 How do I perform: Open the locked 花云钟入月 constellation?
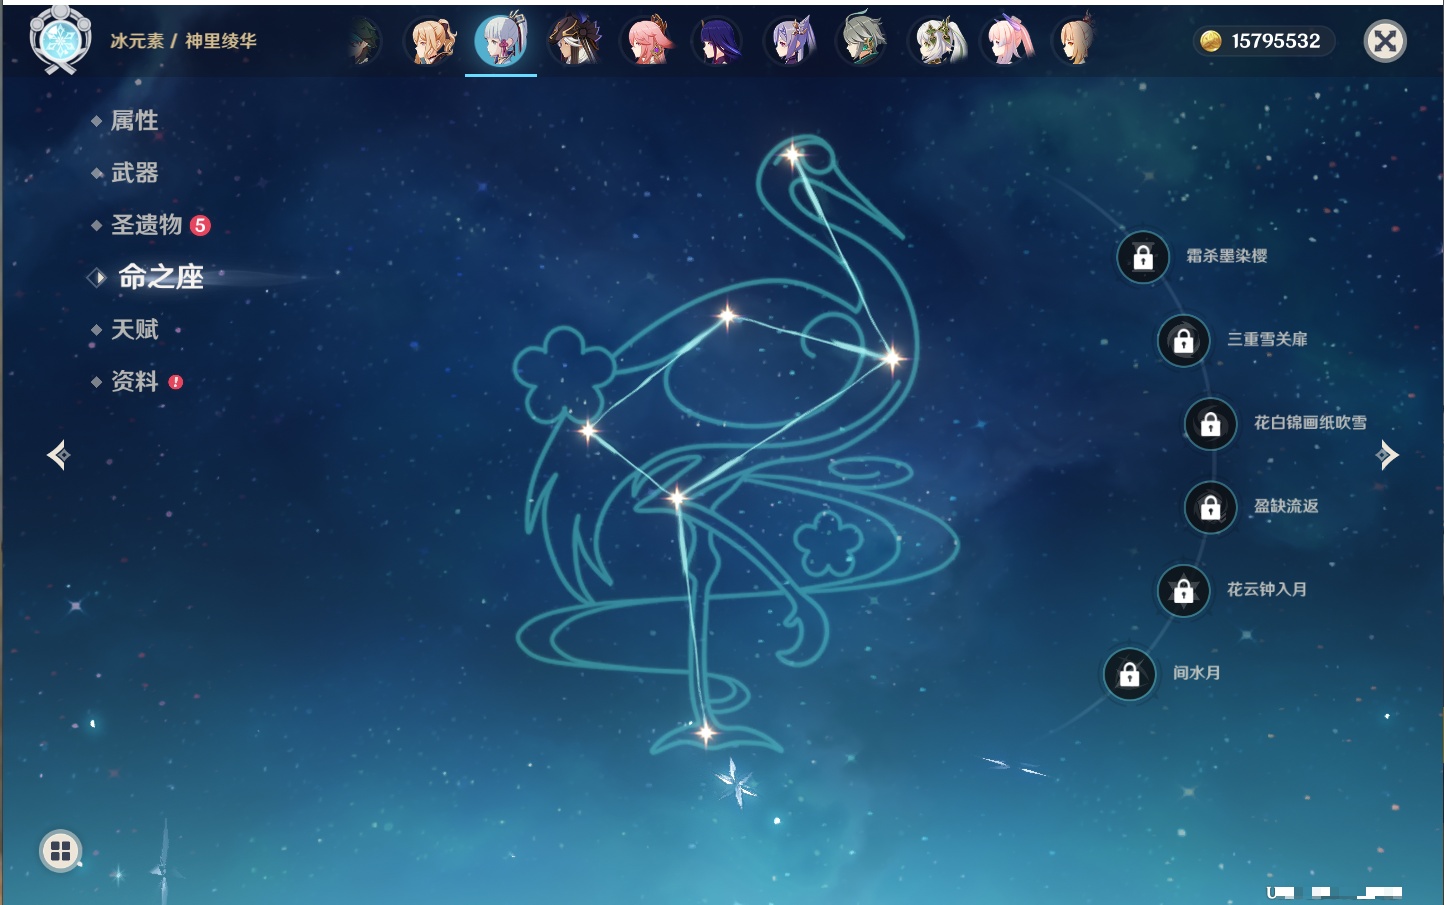click(x=1183, y=590)
